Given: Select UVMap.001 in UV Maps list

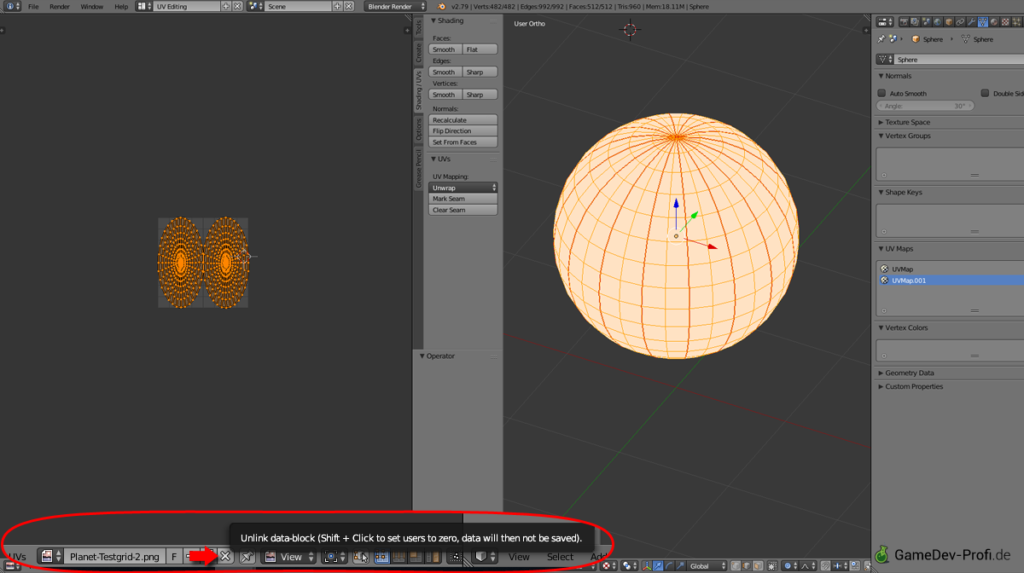Looking at the screenshot, I should 950,280.
